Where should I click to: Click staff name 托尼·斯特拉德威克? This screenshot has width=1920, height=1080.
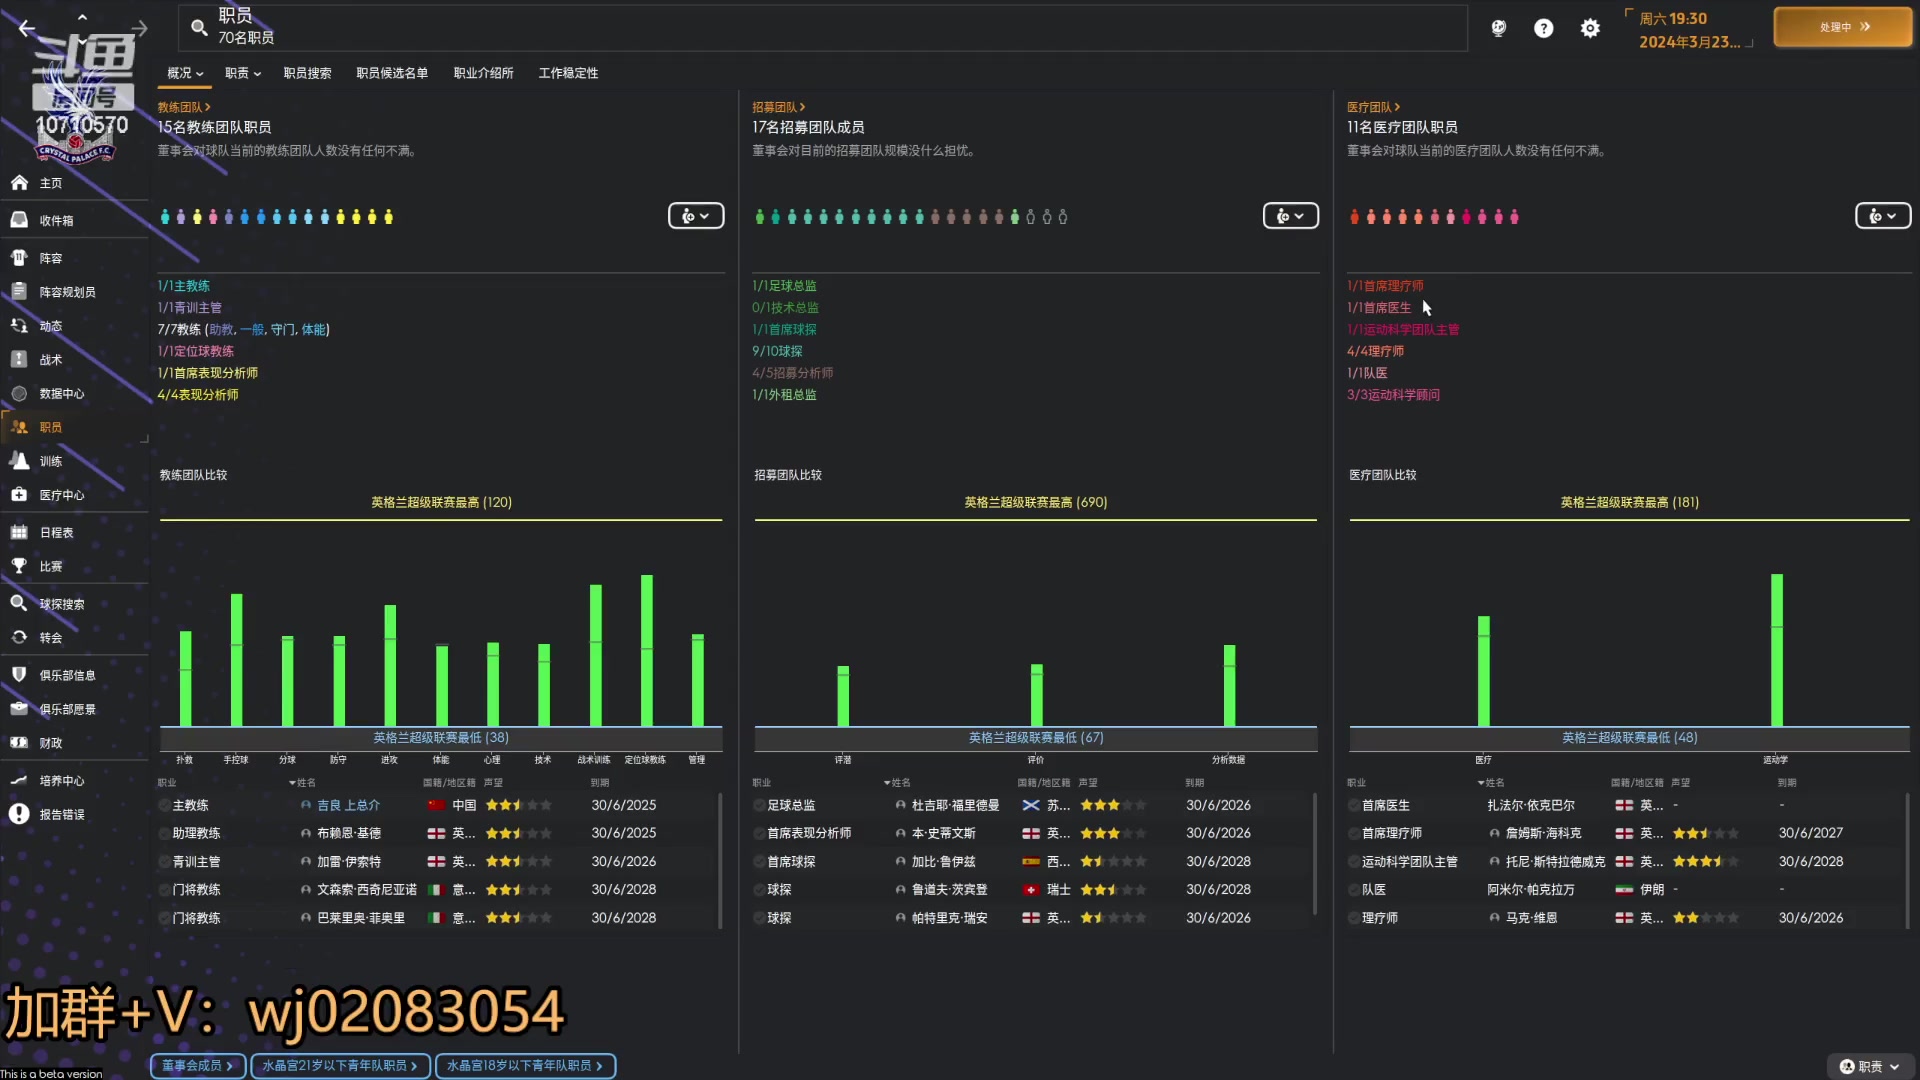coord(1555,861)
